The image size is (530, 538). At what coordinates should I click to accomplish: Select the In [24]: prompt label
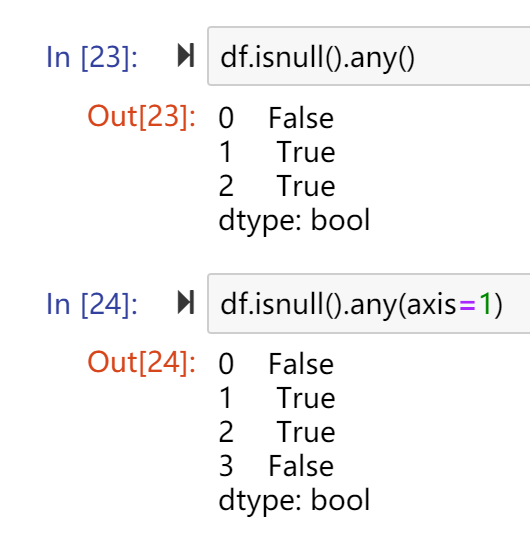[x=92, y=304]
